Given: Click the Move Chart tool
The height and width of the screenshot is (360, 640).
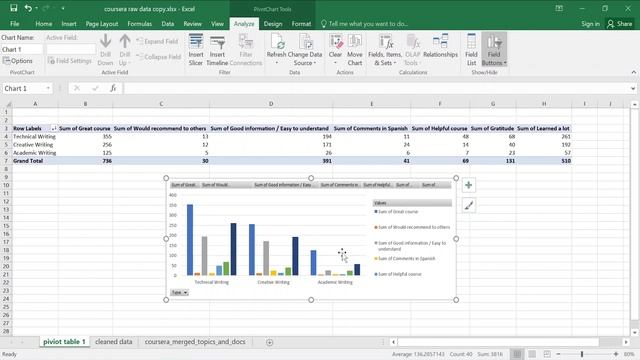Looking at the screenshot, I should [355, 49].
